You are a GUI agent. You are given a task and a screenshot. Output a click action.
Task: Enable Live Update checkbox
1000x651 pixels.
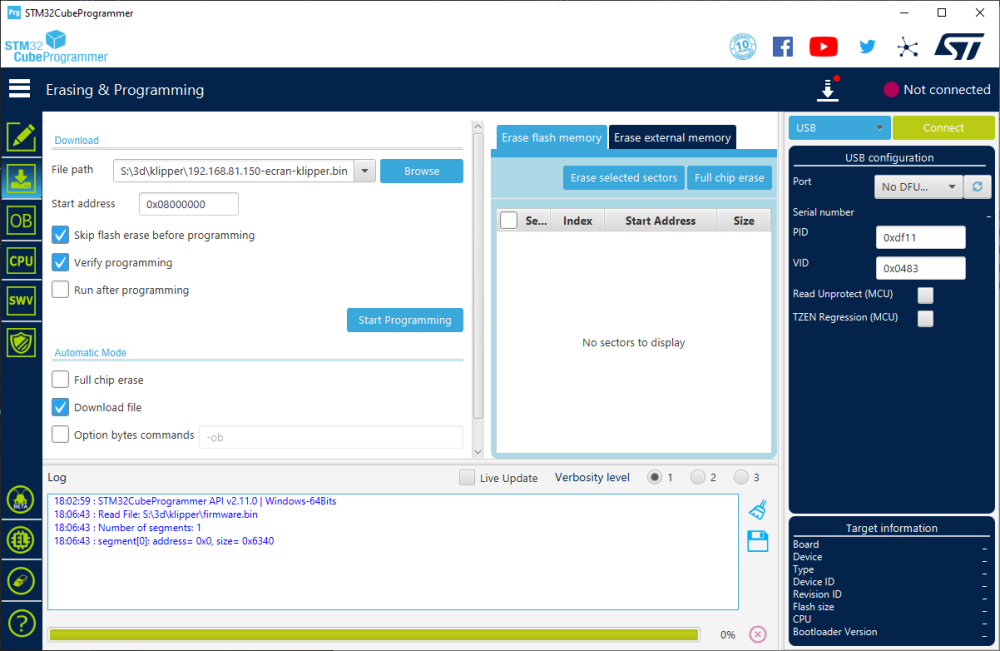pyautogui.click(x=467, y=478)
